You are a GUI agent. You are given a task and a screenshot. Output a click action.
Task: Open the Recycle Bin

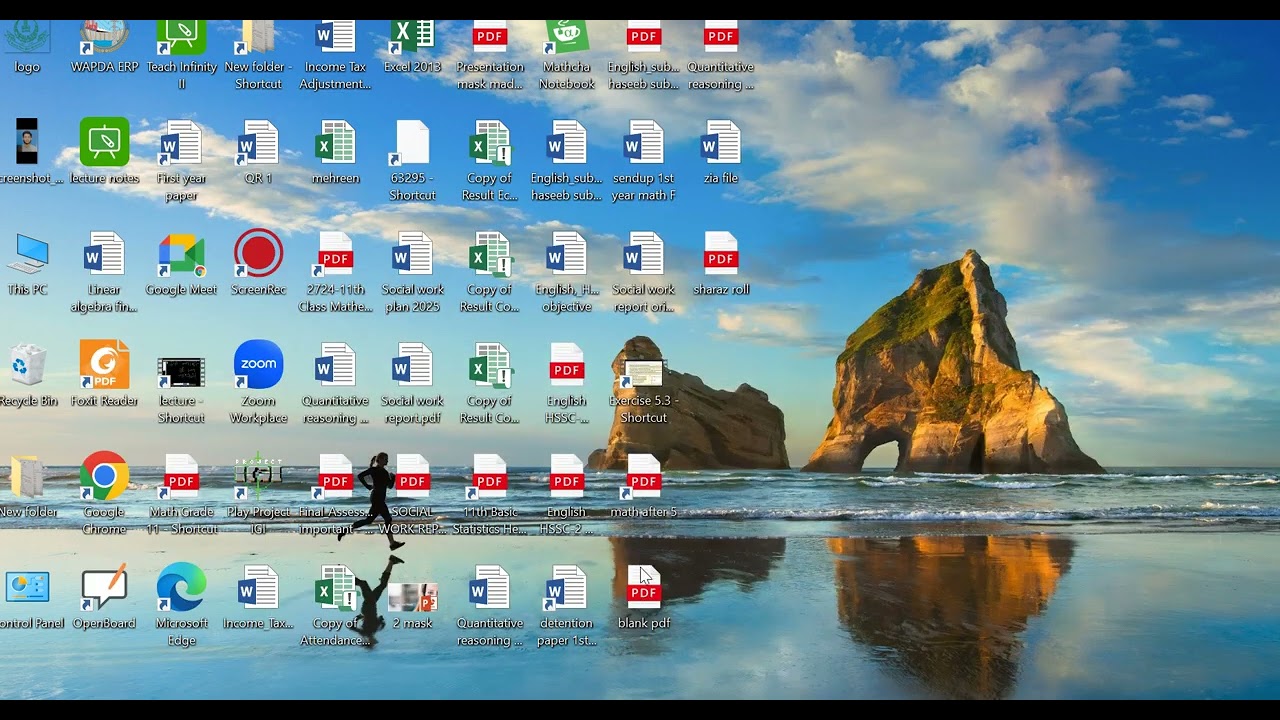pos(27,374)
